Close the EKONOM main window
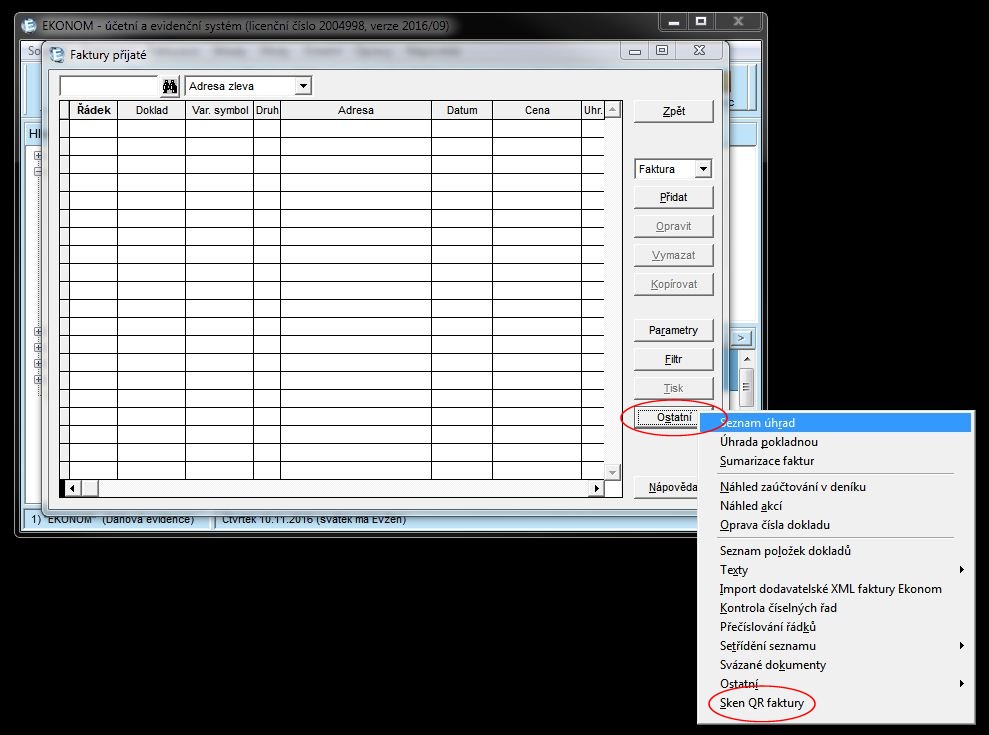Image resolution: width=989 pixels, height=735 pixels. (738, 21)
